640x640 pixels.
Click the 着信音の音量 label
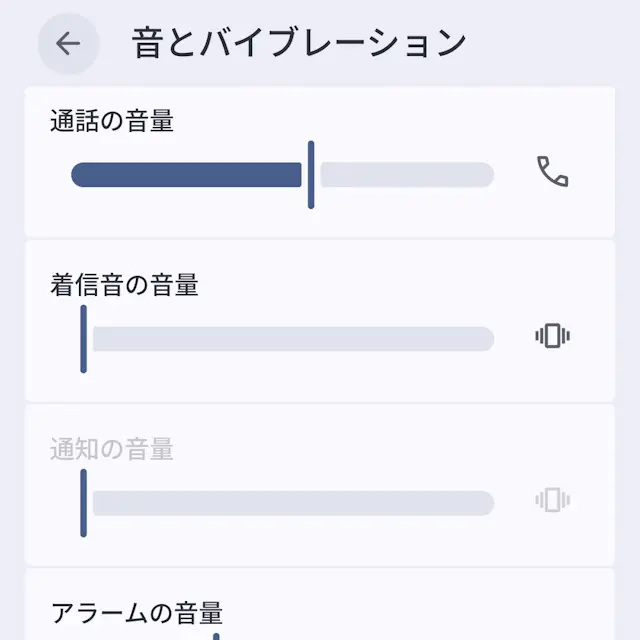tap(124, 286)
